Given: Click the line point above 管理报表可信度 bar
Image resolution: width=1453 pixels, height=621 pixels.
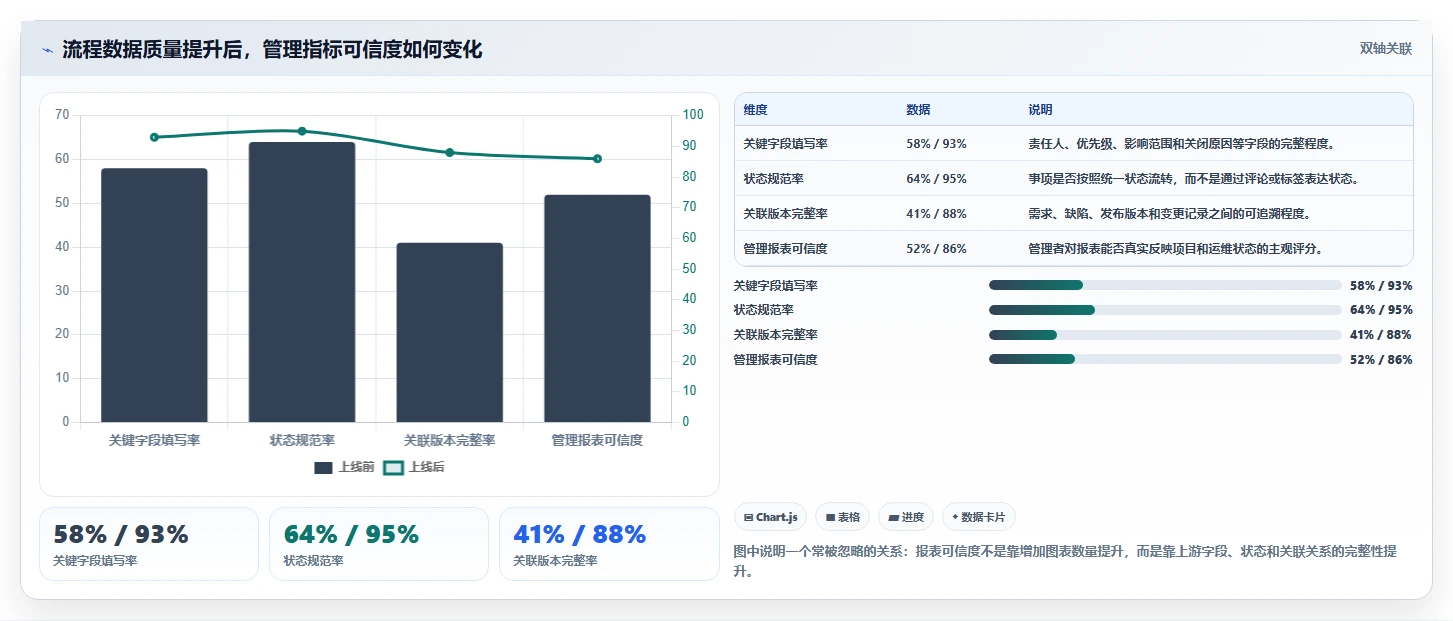Looking at the screenshot, I should 597,159.
